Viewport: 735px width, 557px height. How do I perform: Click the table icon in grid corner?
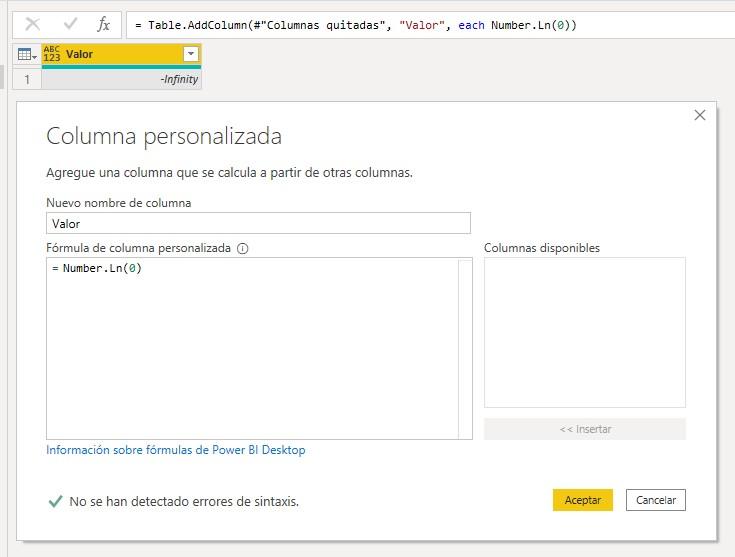[27, 55]
